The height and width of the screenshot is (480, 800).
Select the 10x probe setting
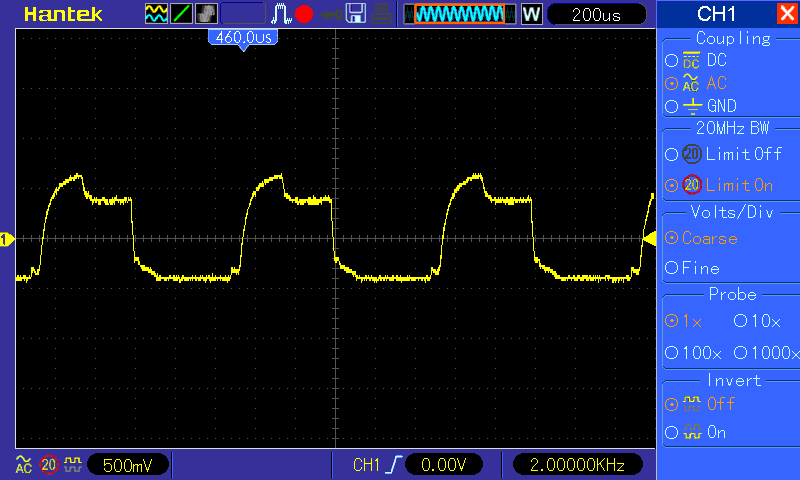coord(757,321)
